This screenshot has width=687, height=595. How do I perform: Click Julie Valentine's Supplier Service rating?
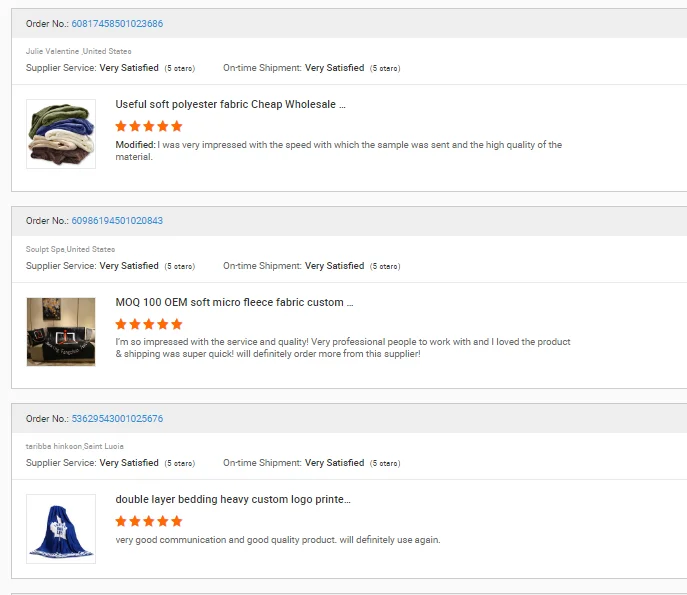(x=129, y=68)
